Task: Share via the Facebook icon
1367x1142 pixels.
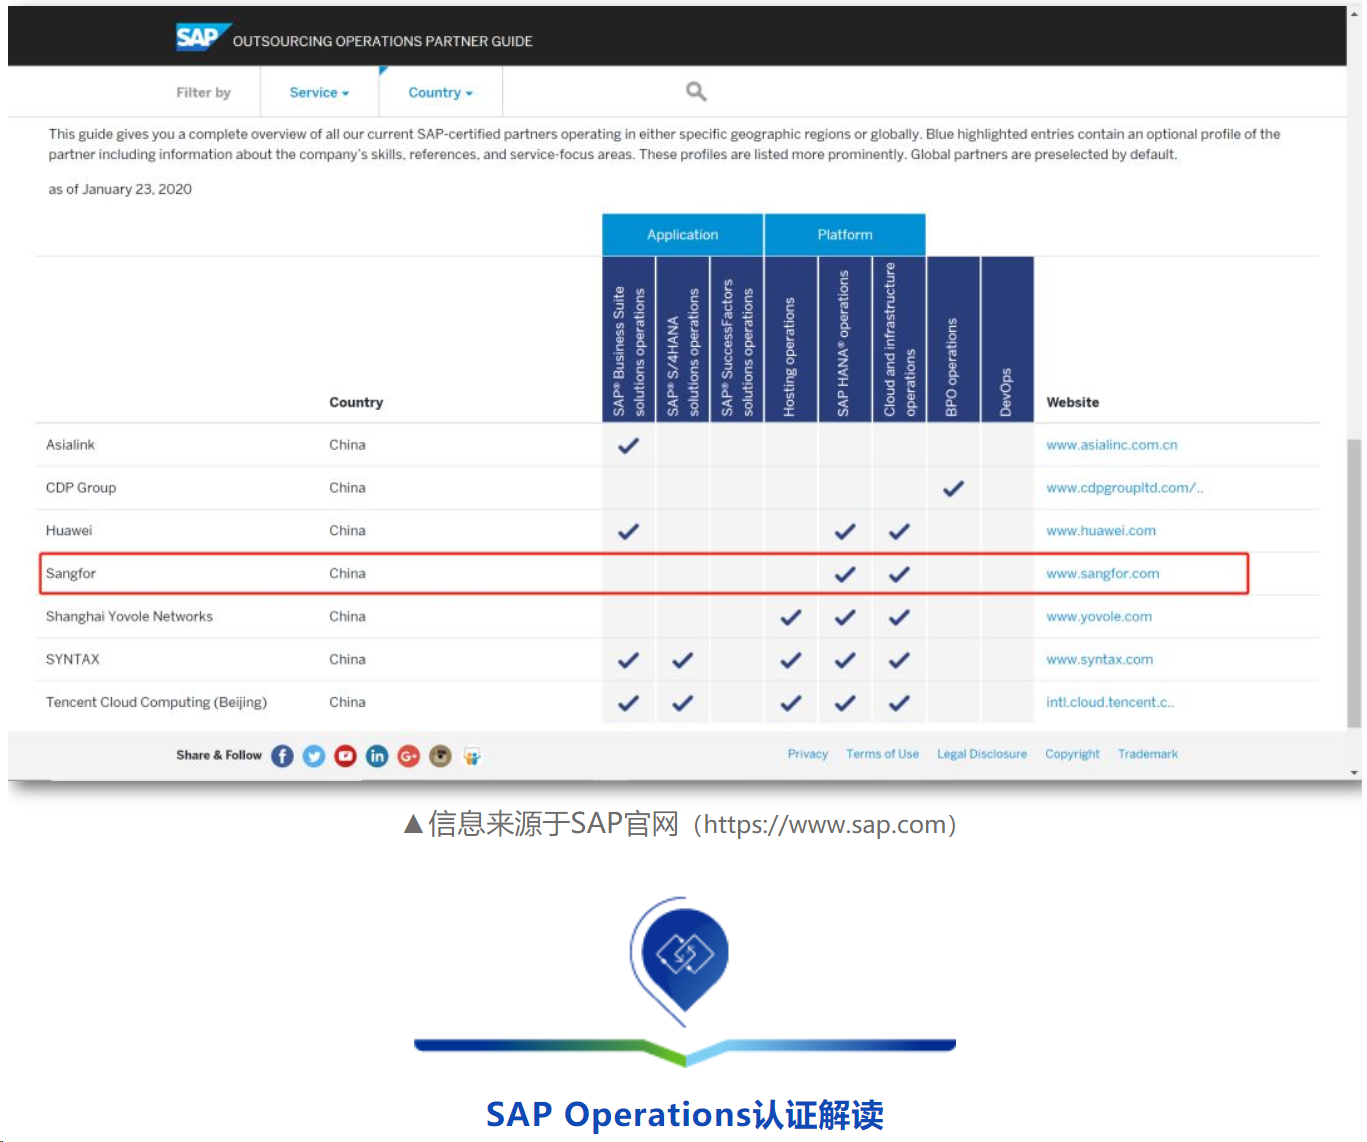Action: tap(283, 756)
